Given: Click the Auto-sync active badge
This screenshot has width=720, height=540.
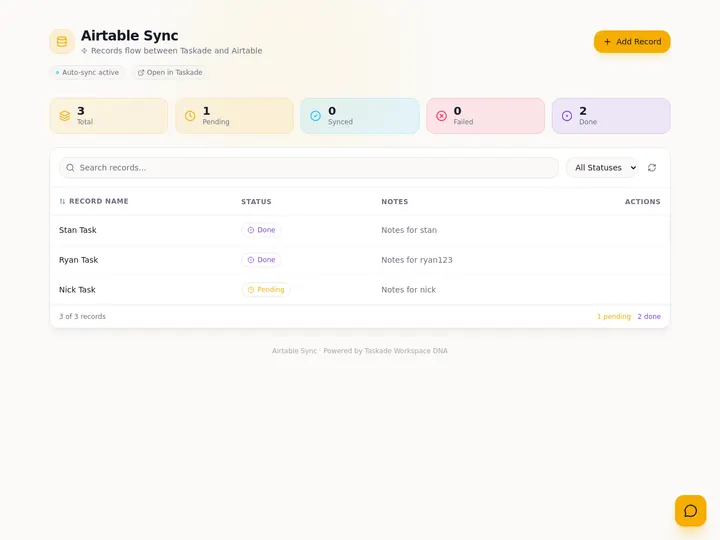Looking at the screenshot, I should [87, 73].
